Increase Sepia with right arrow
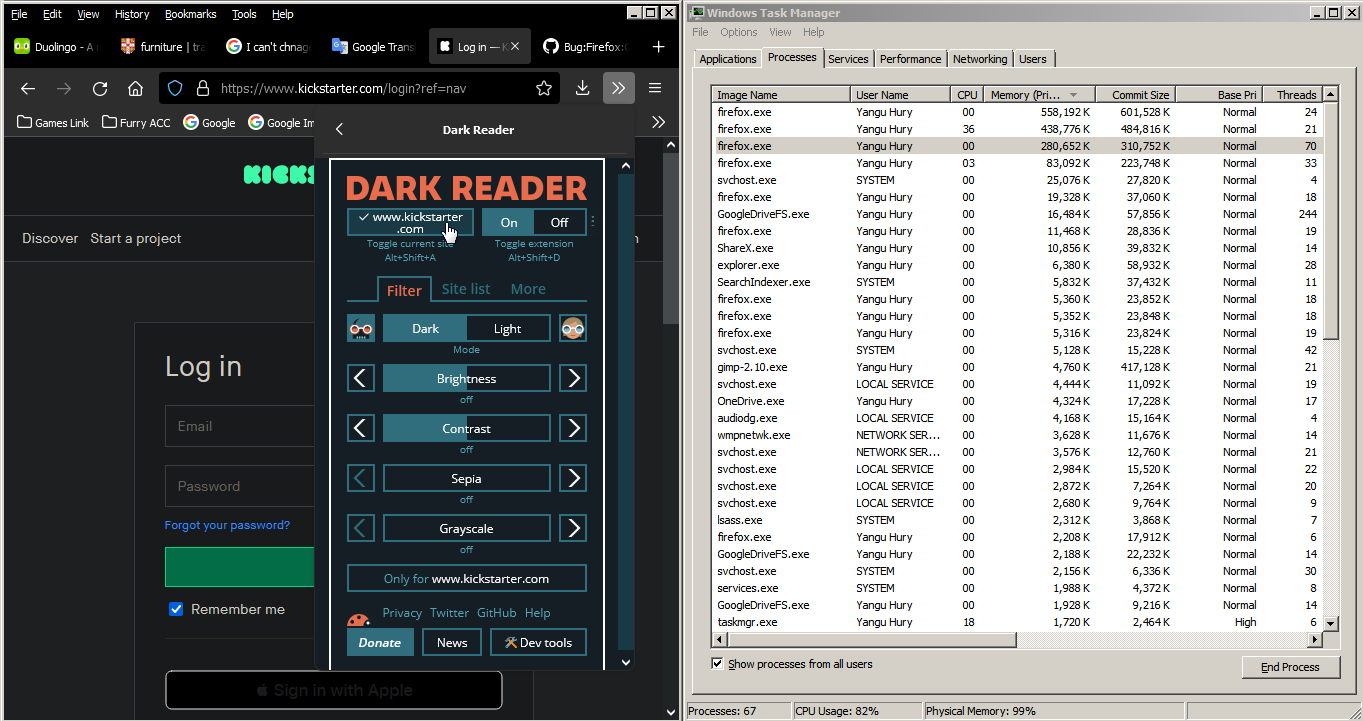 (x=573, y=478)
